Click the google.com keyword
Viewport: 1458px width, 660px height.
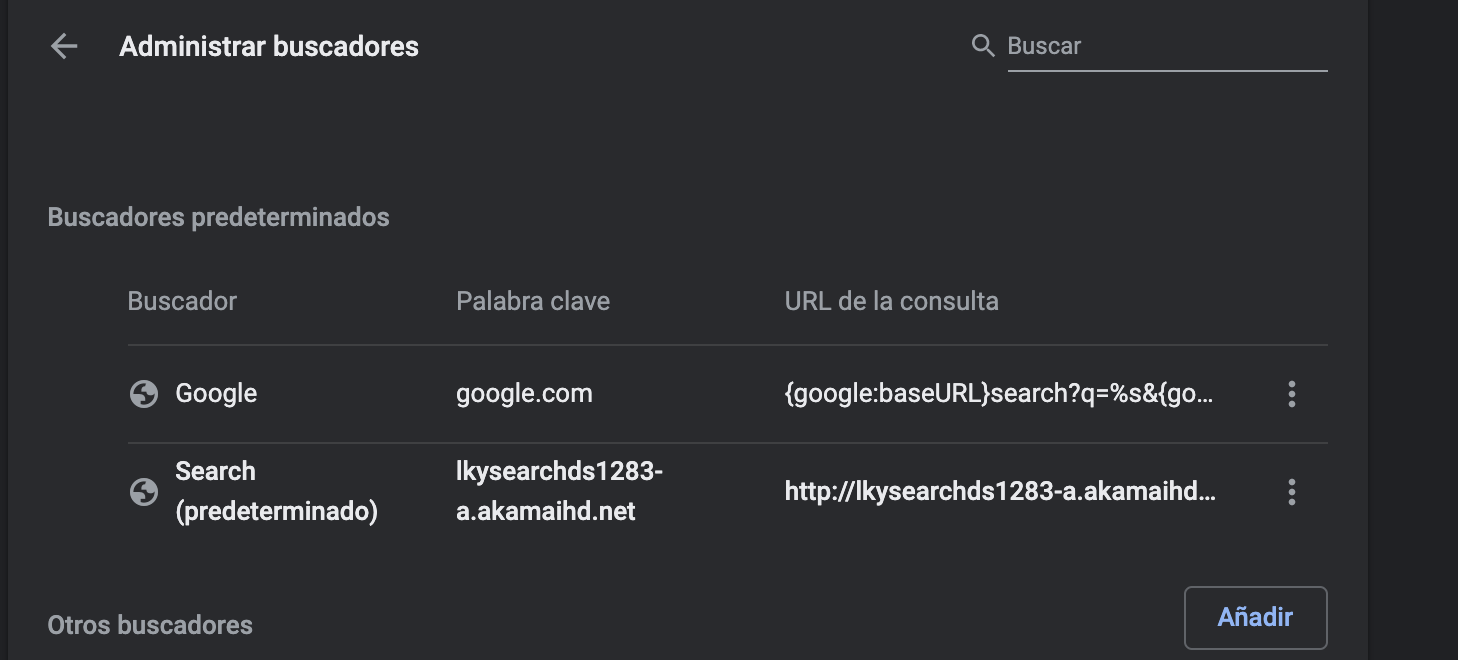pyautogui.click(x=524, y=394)
